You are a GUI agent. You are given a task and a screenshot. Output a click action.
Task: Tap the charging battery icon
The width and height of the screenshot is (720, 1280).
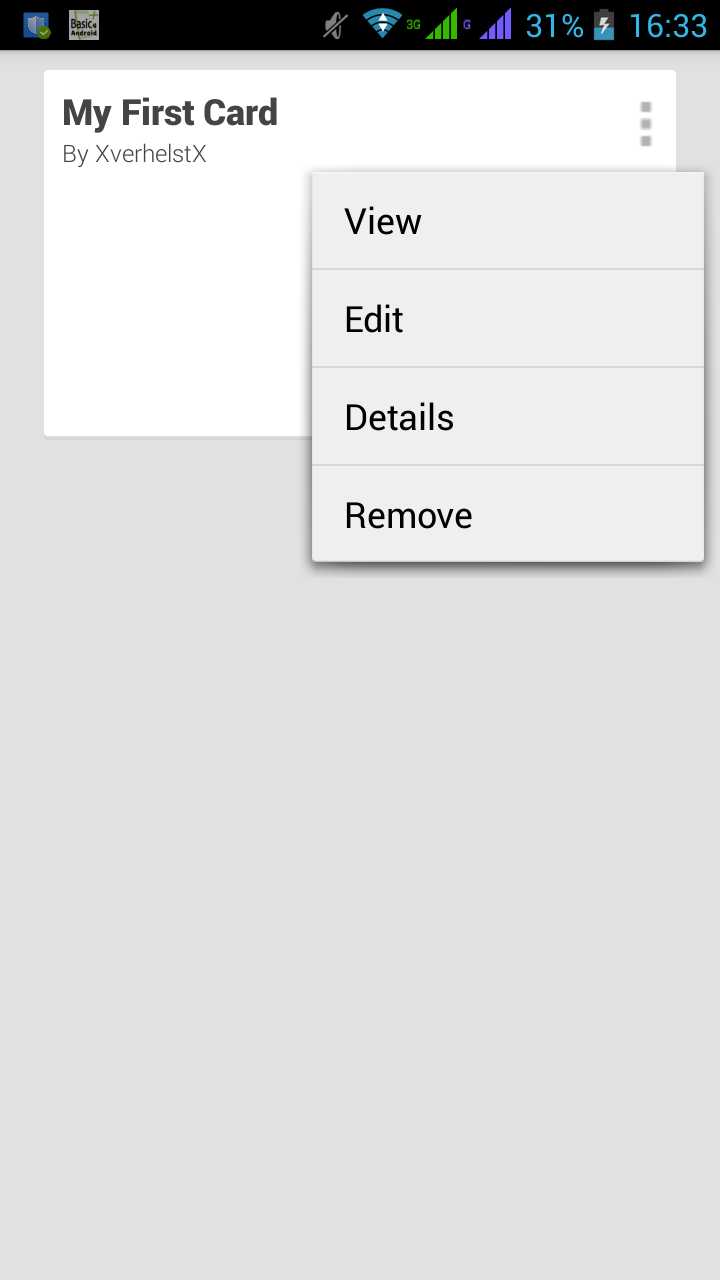604,25
